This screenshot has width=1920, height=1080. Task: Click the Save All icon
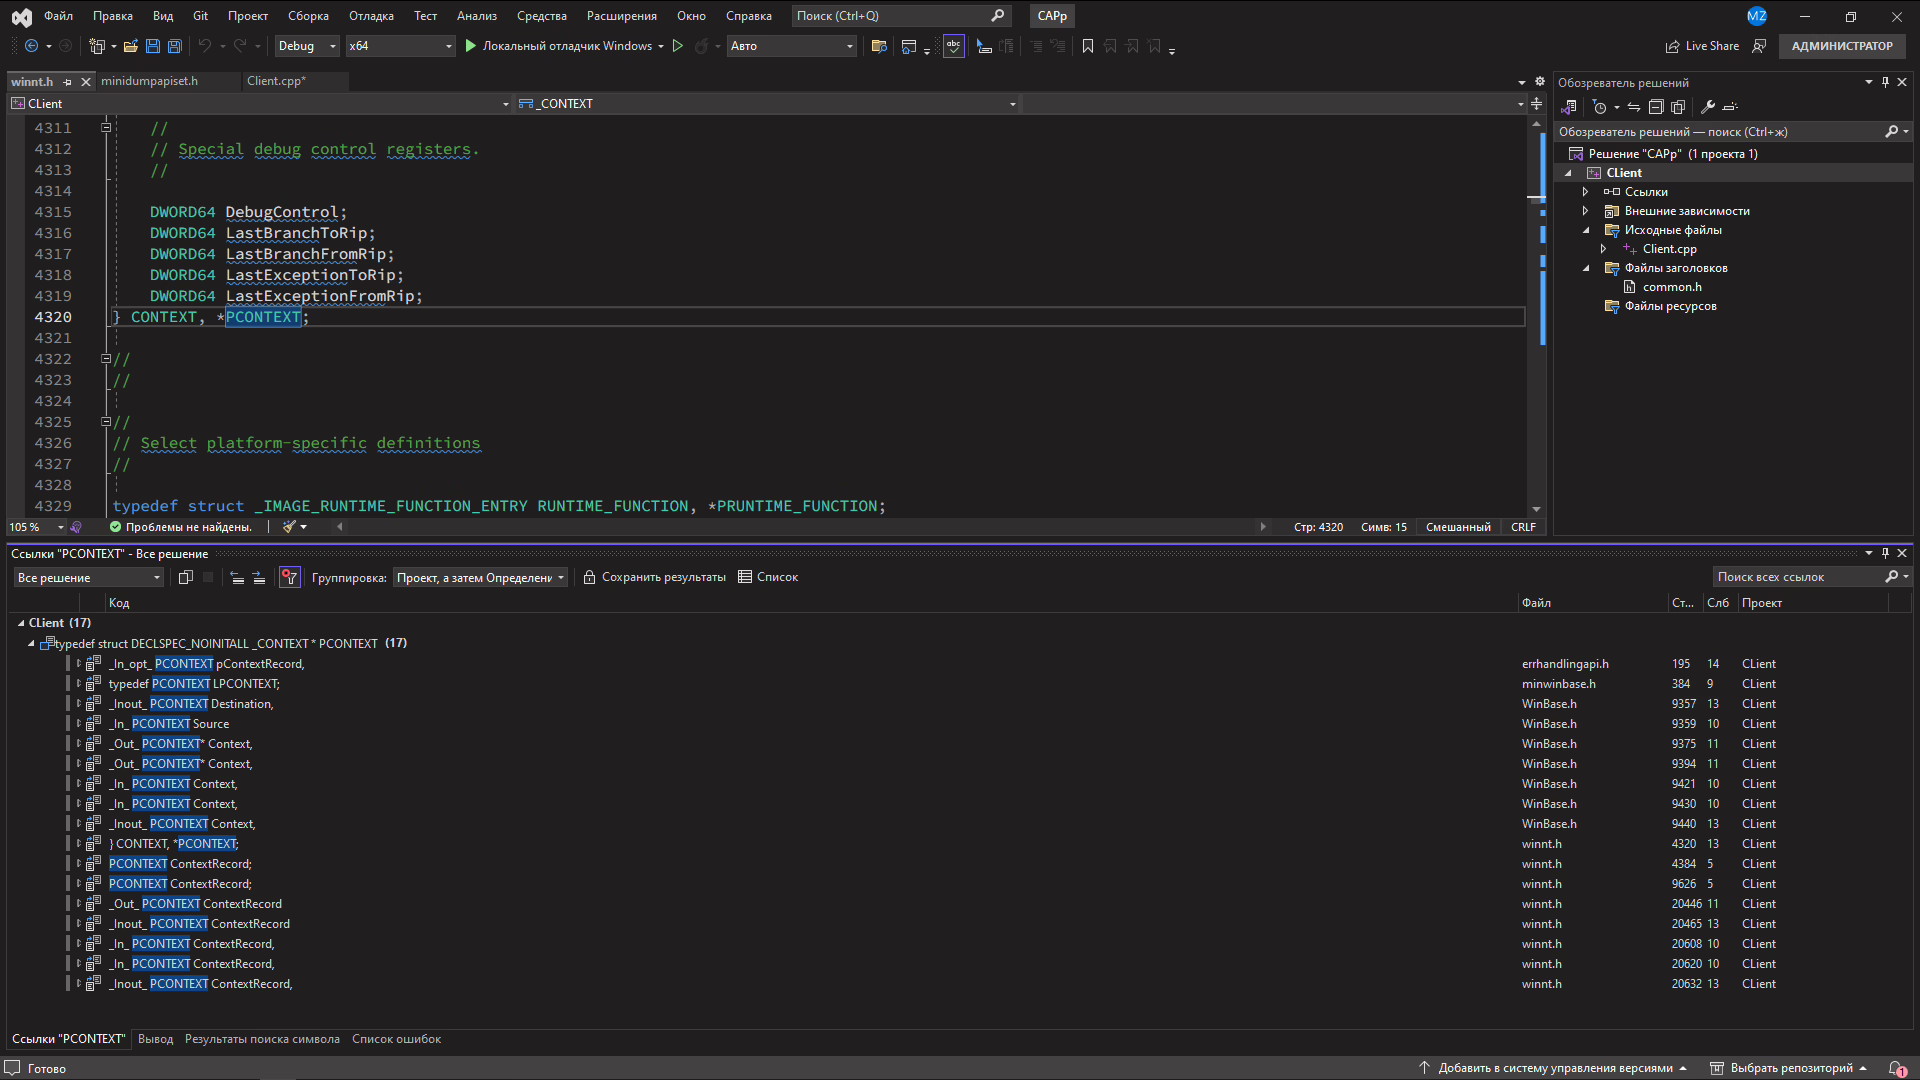click(175, 46)
